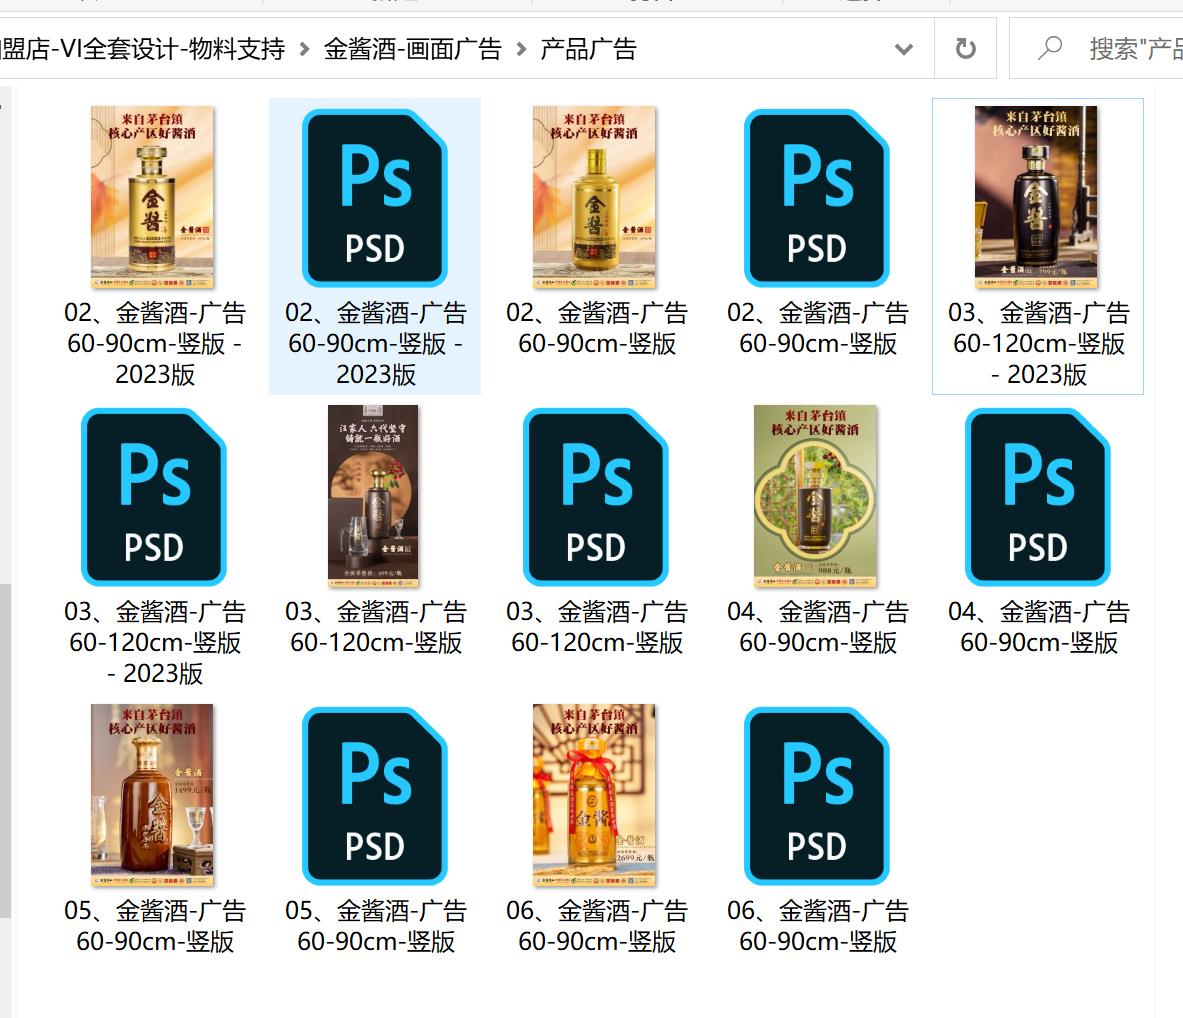Go to 金酱酒-画面广告 breadcrumb folder

[x=413, y=49]
